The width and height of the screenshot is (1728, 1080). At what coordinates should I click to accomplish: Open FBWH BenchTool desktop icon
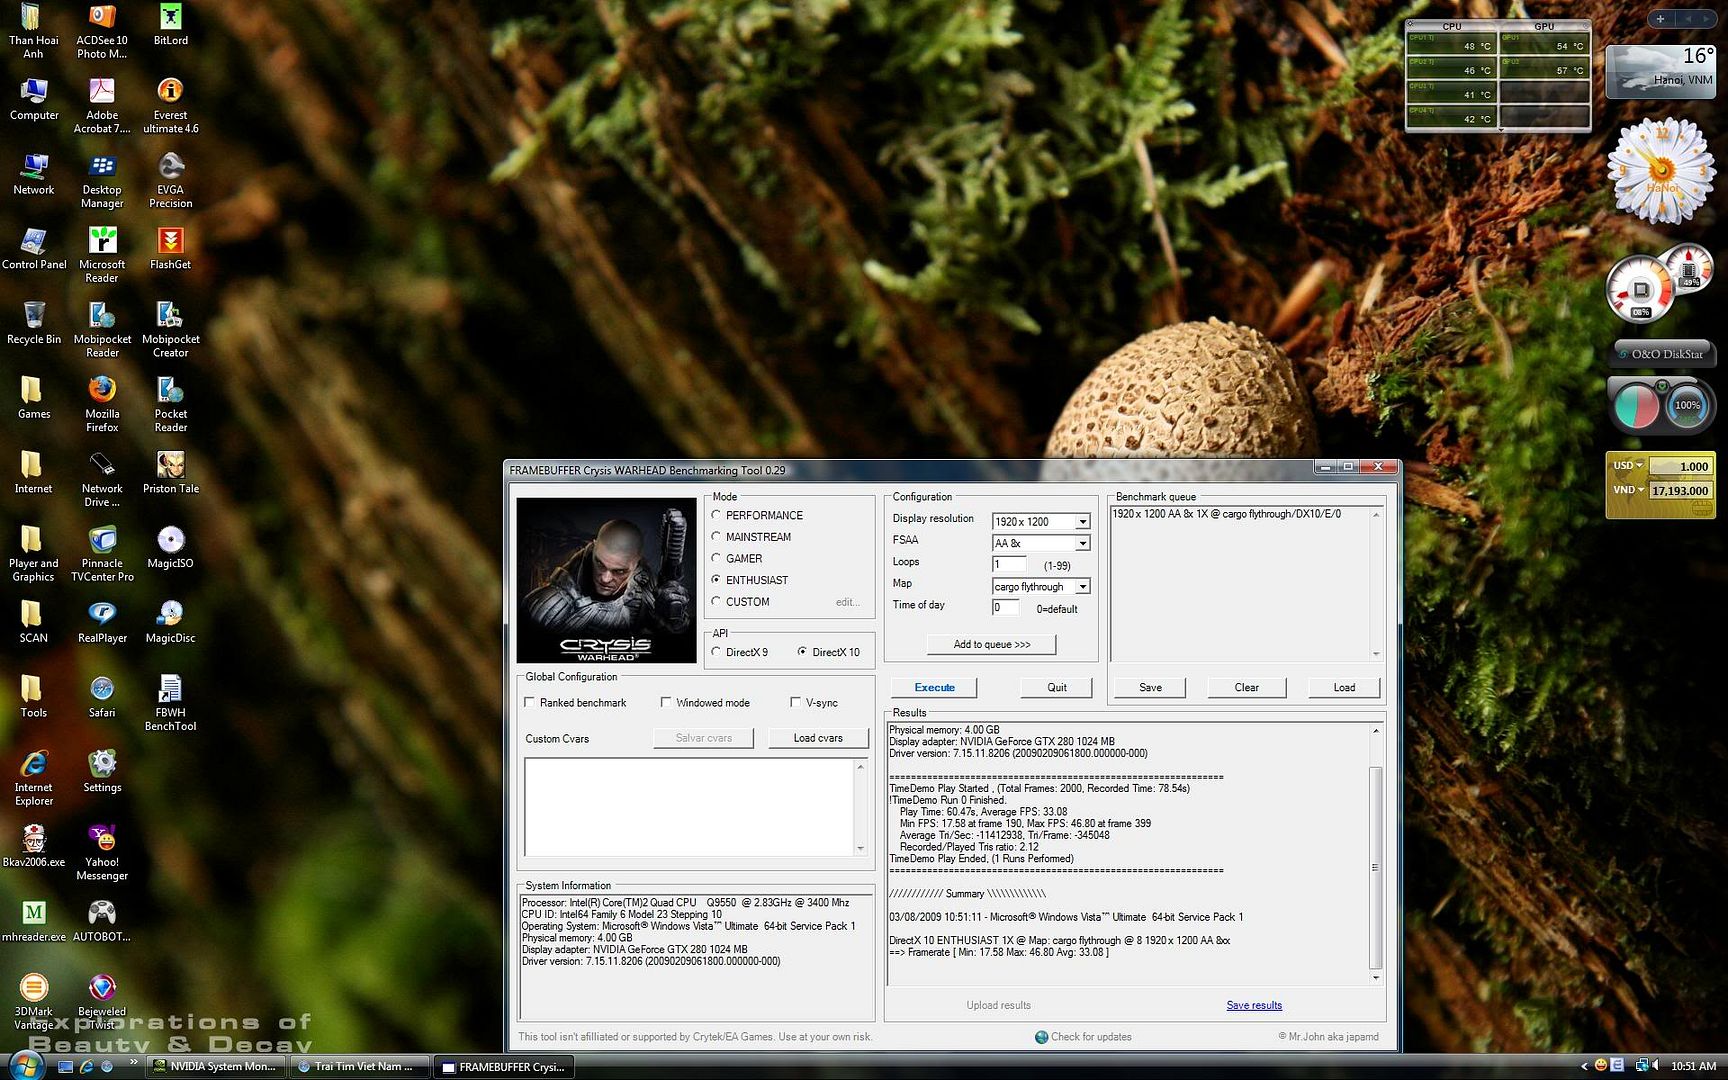point(171,703)
